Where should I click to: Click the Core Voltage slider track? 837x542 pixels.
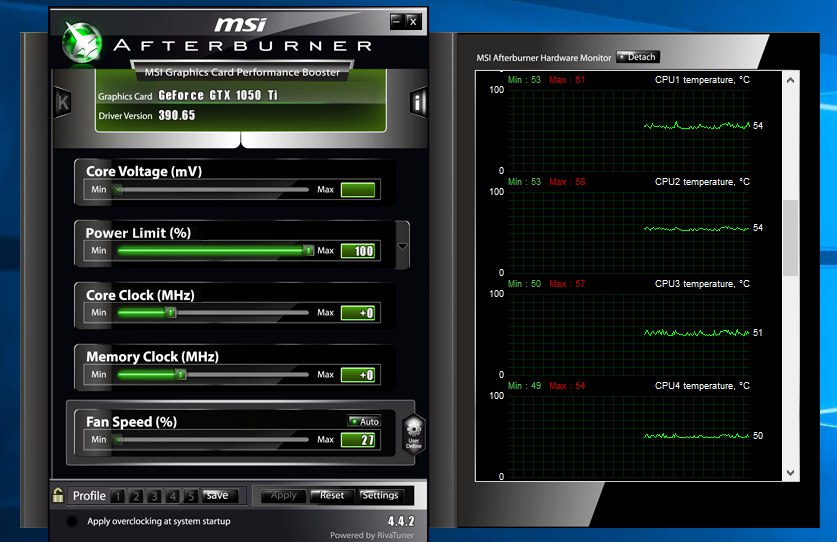[x=212, y=190]
